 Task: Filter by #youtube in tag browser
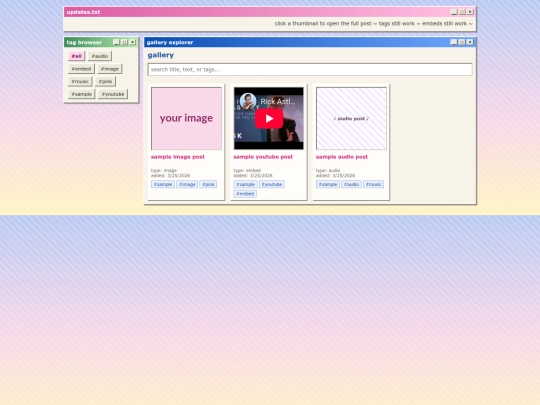click(113, 94)
